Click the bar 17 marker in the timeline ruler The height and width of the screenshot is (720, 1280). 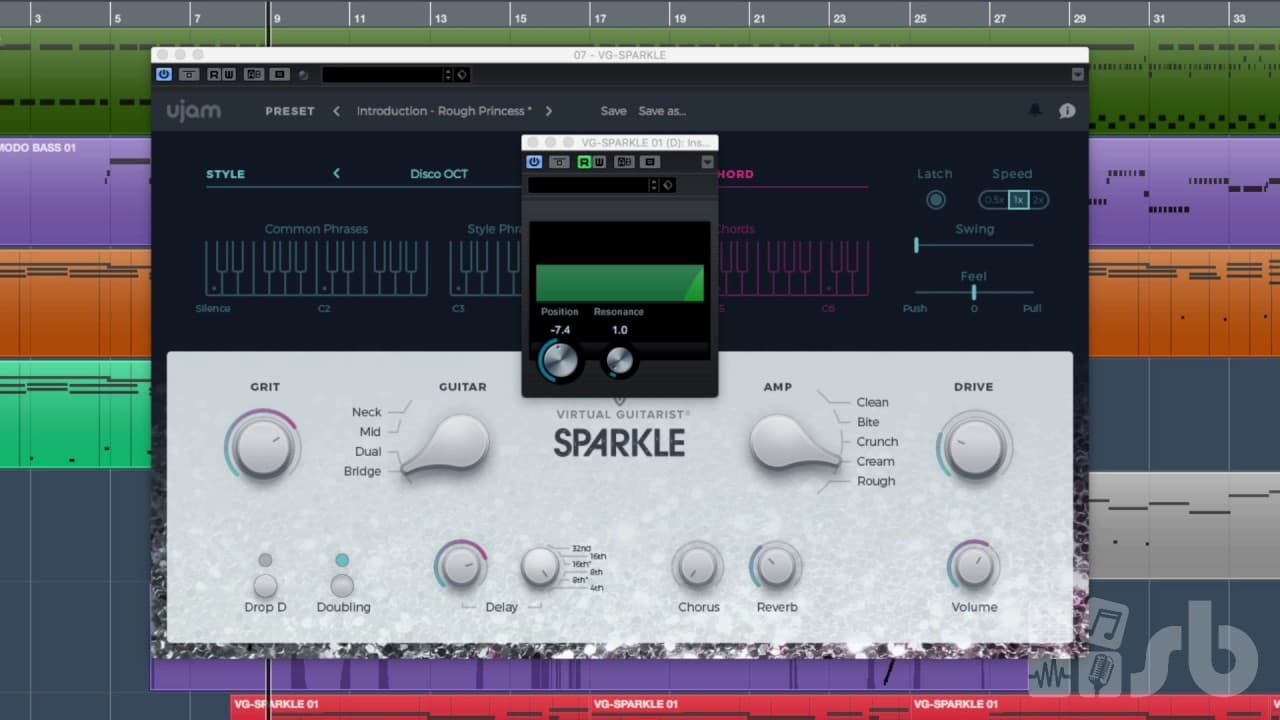pos(599,18)
